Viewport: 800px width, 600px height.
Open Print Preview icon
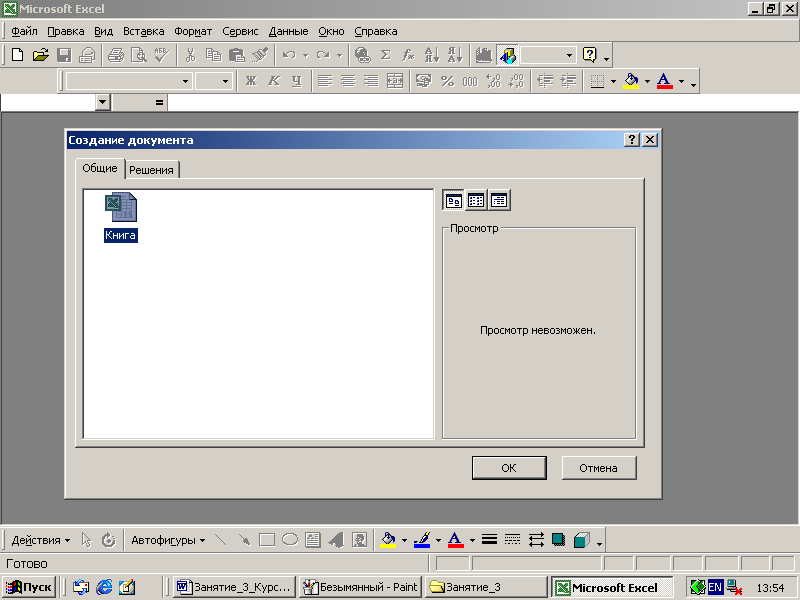point(139,55)
